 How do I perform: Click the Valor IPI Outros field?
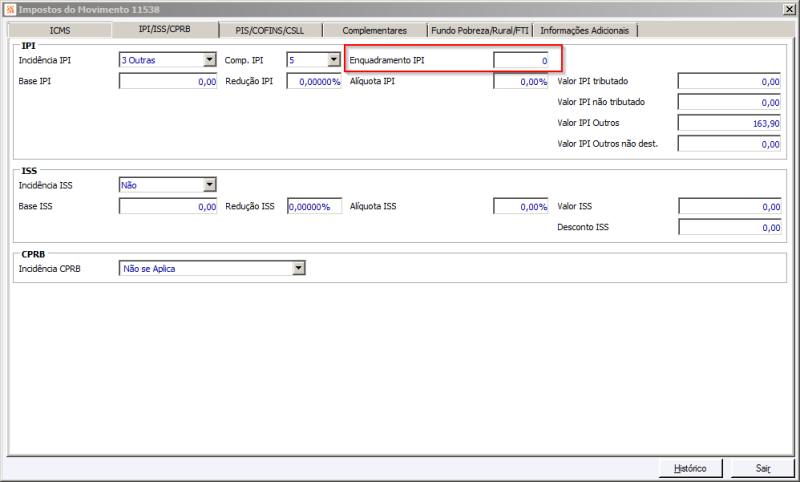point(729,123)
